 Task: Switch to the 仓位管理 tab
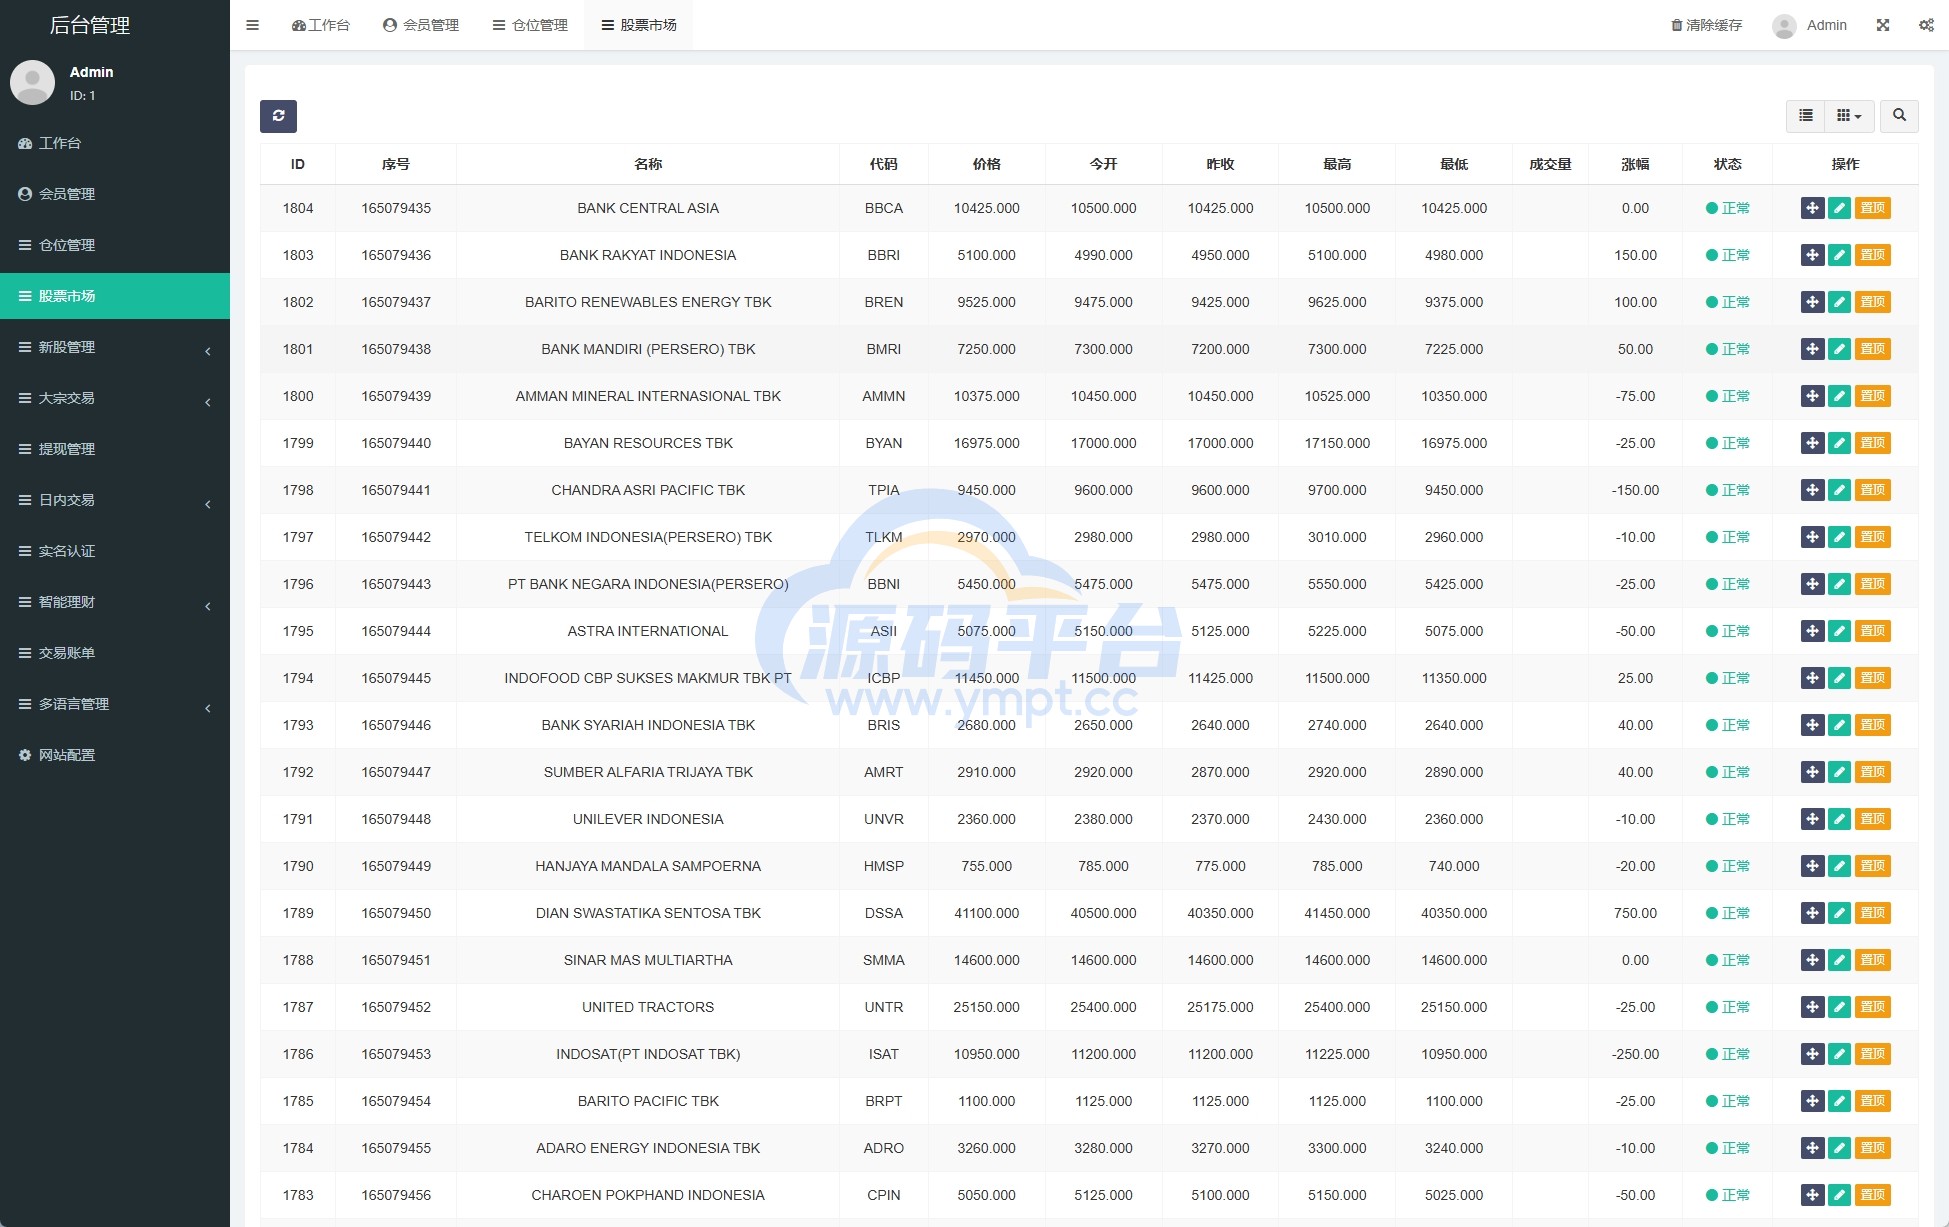click(530, 25)
